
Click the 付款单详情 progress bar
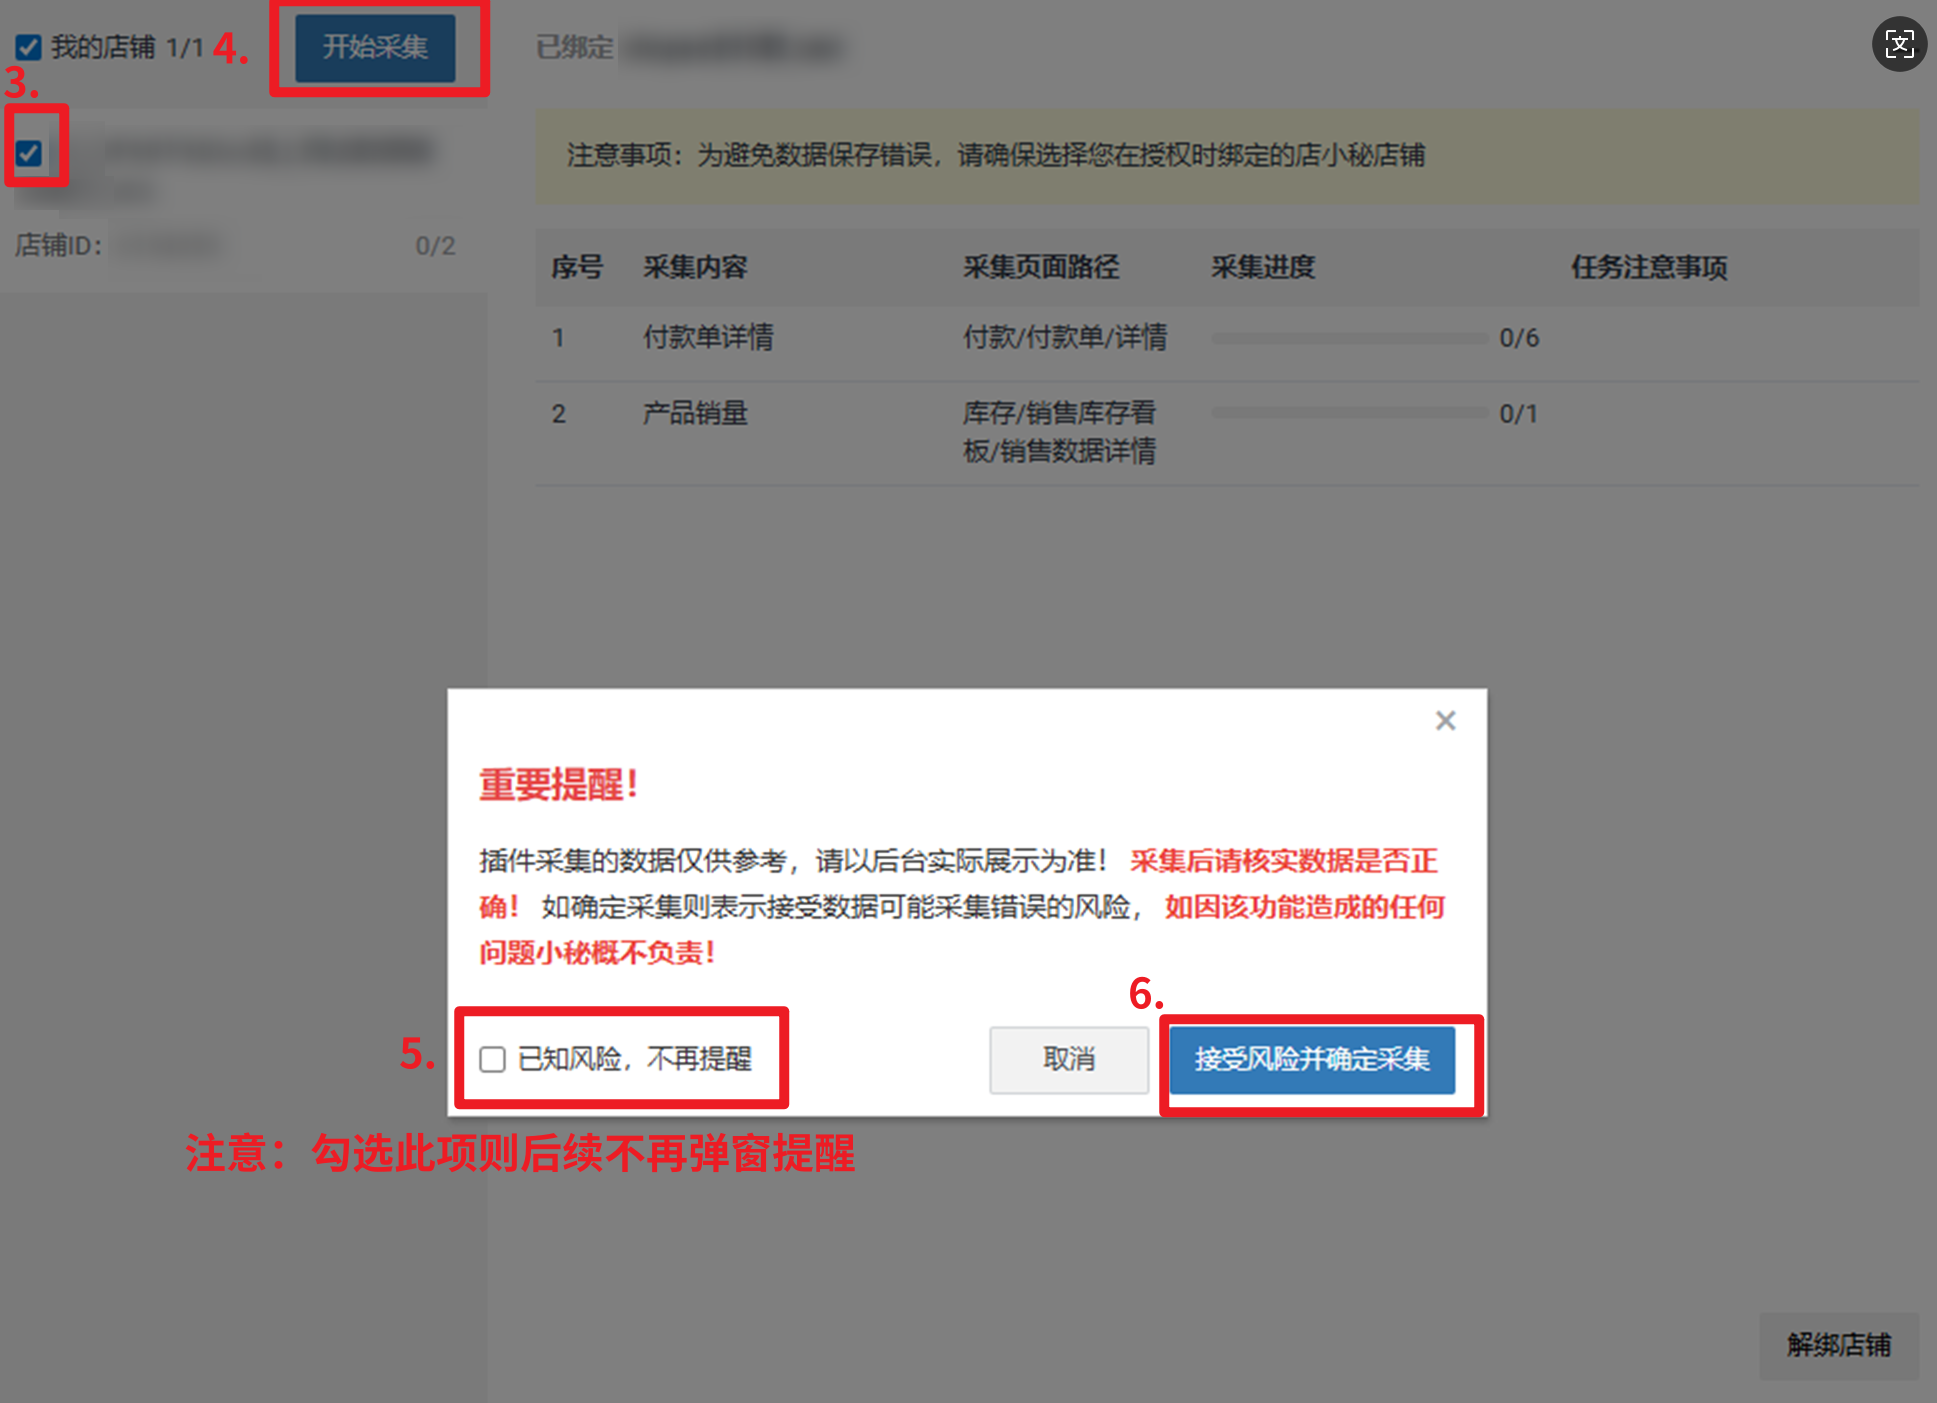point(1349,338)
